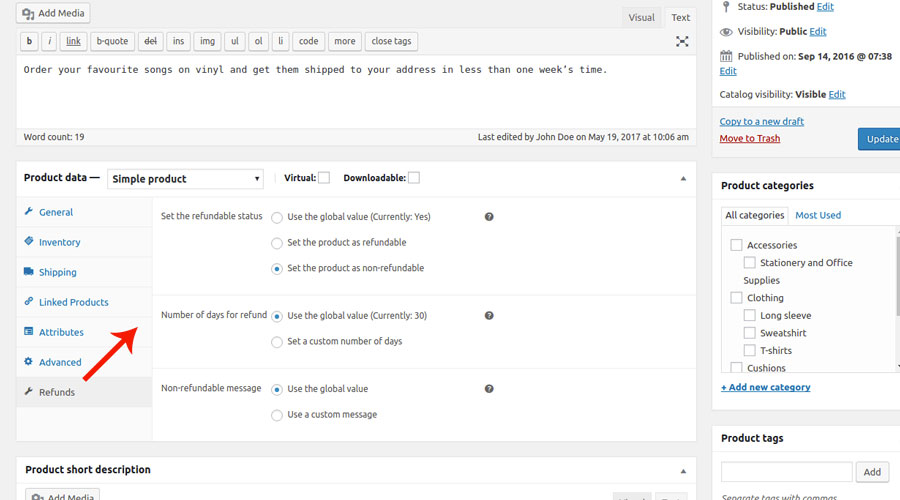The image size is (900, 500).
Task: Enable the Virtual checkbox
Action: pos(324,178)
